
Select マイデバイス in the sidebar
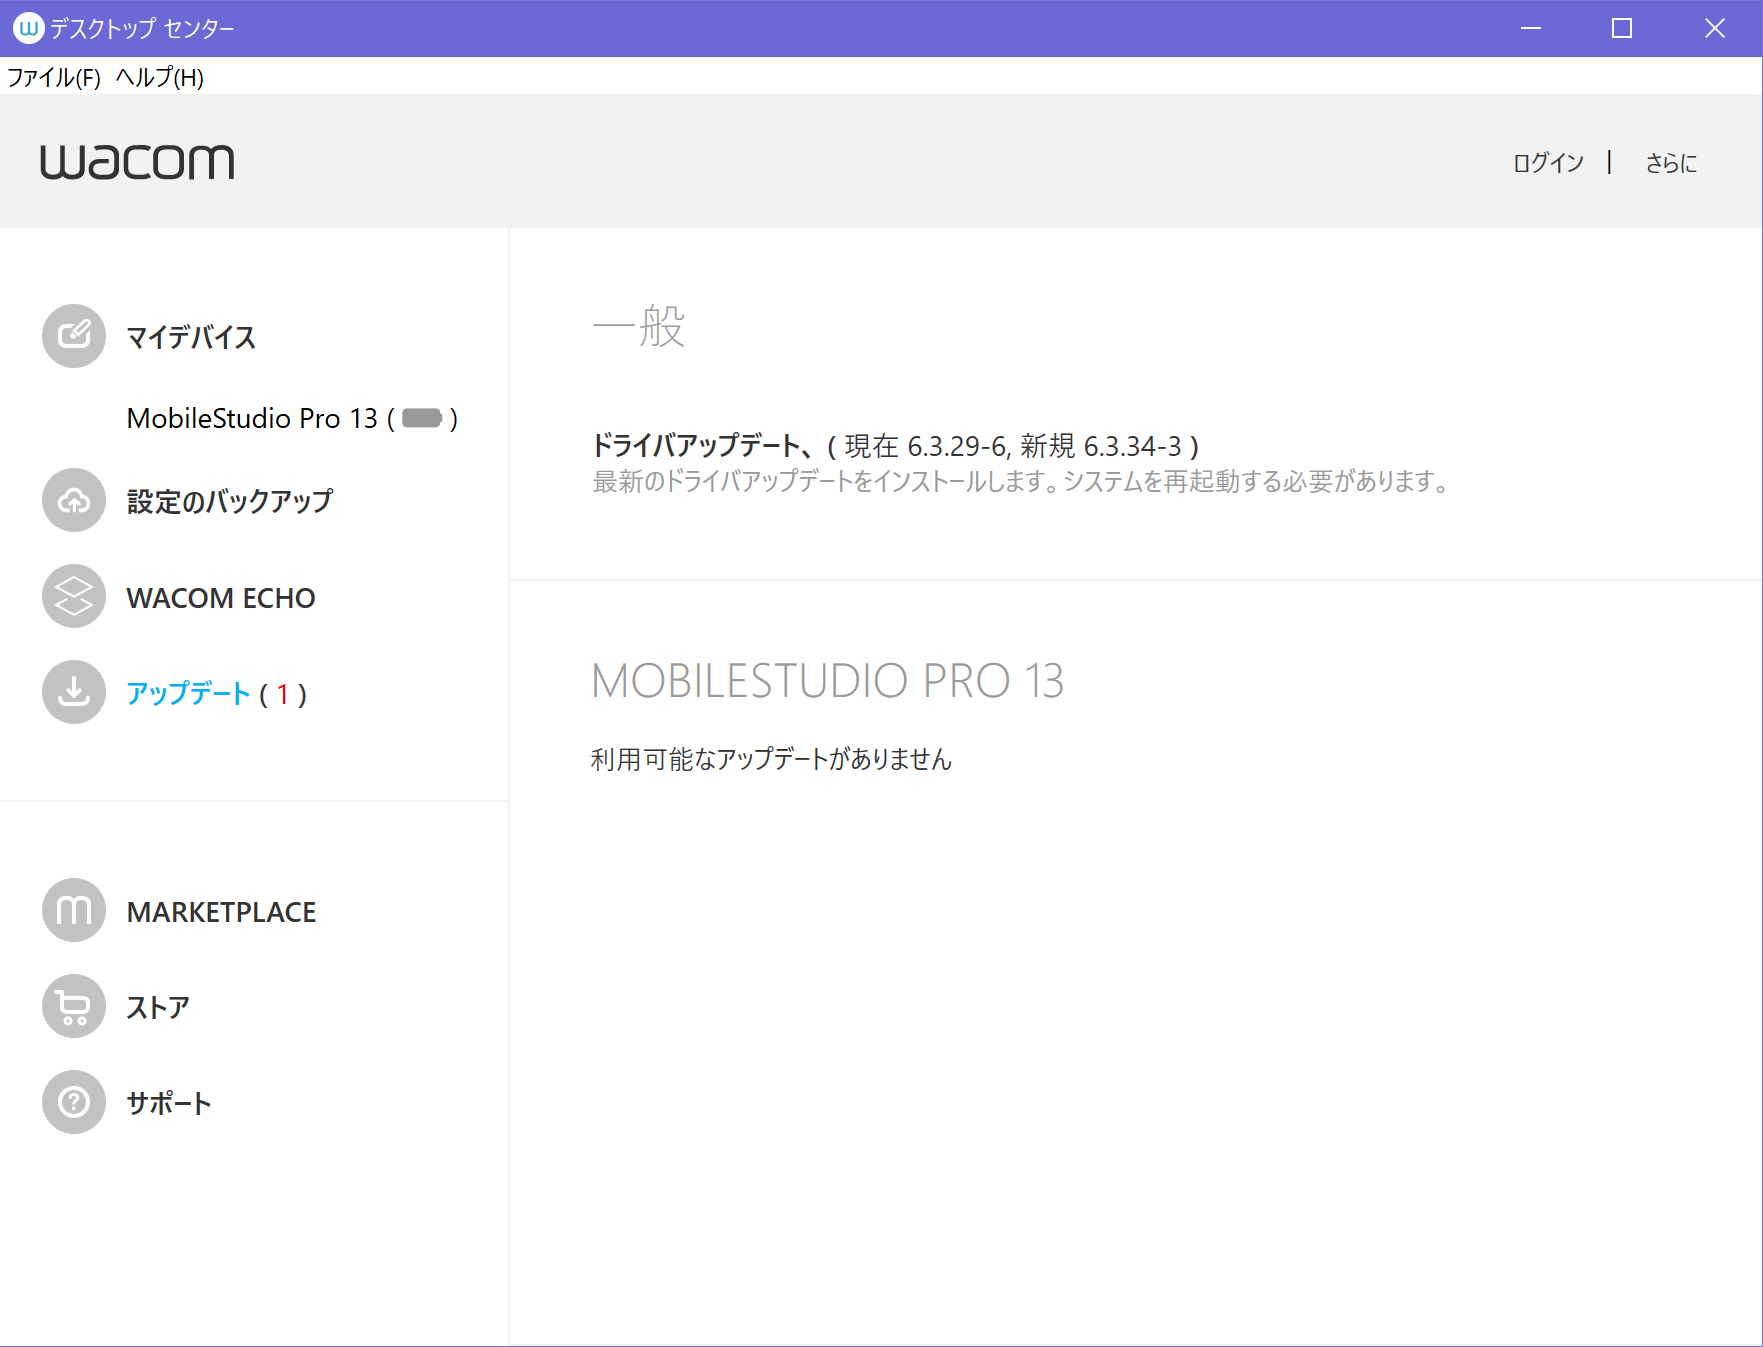tap(191, 337)
